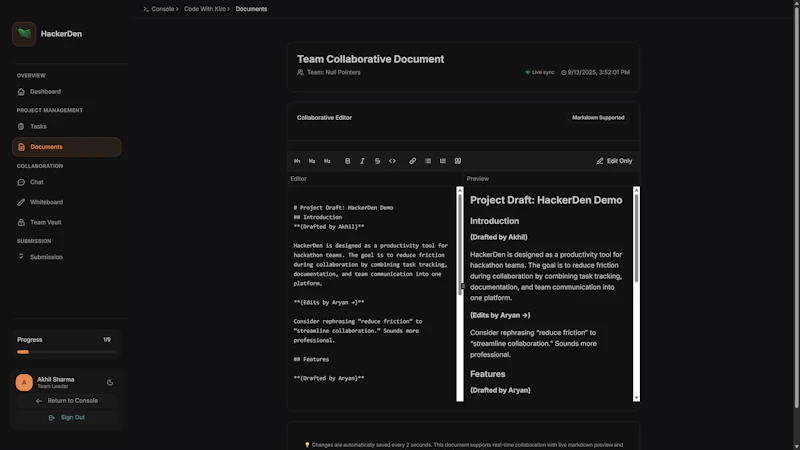Switch to Edit Only mode
The width and height of the screenshot is (800, 450).
(x=614, y=161)
